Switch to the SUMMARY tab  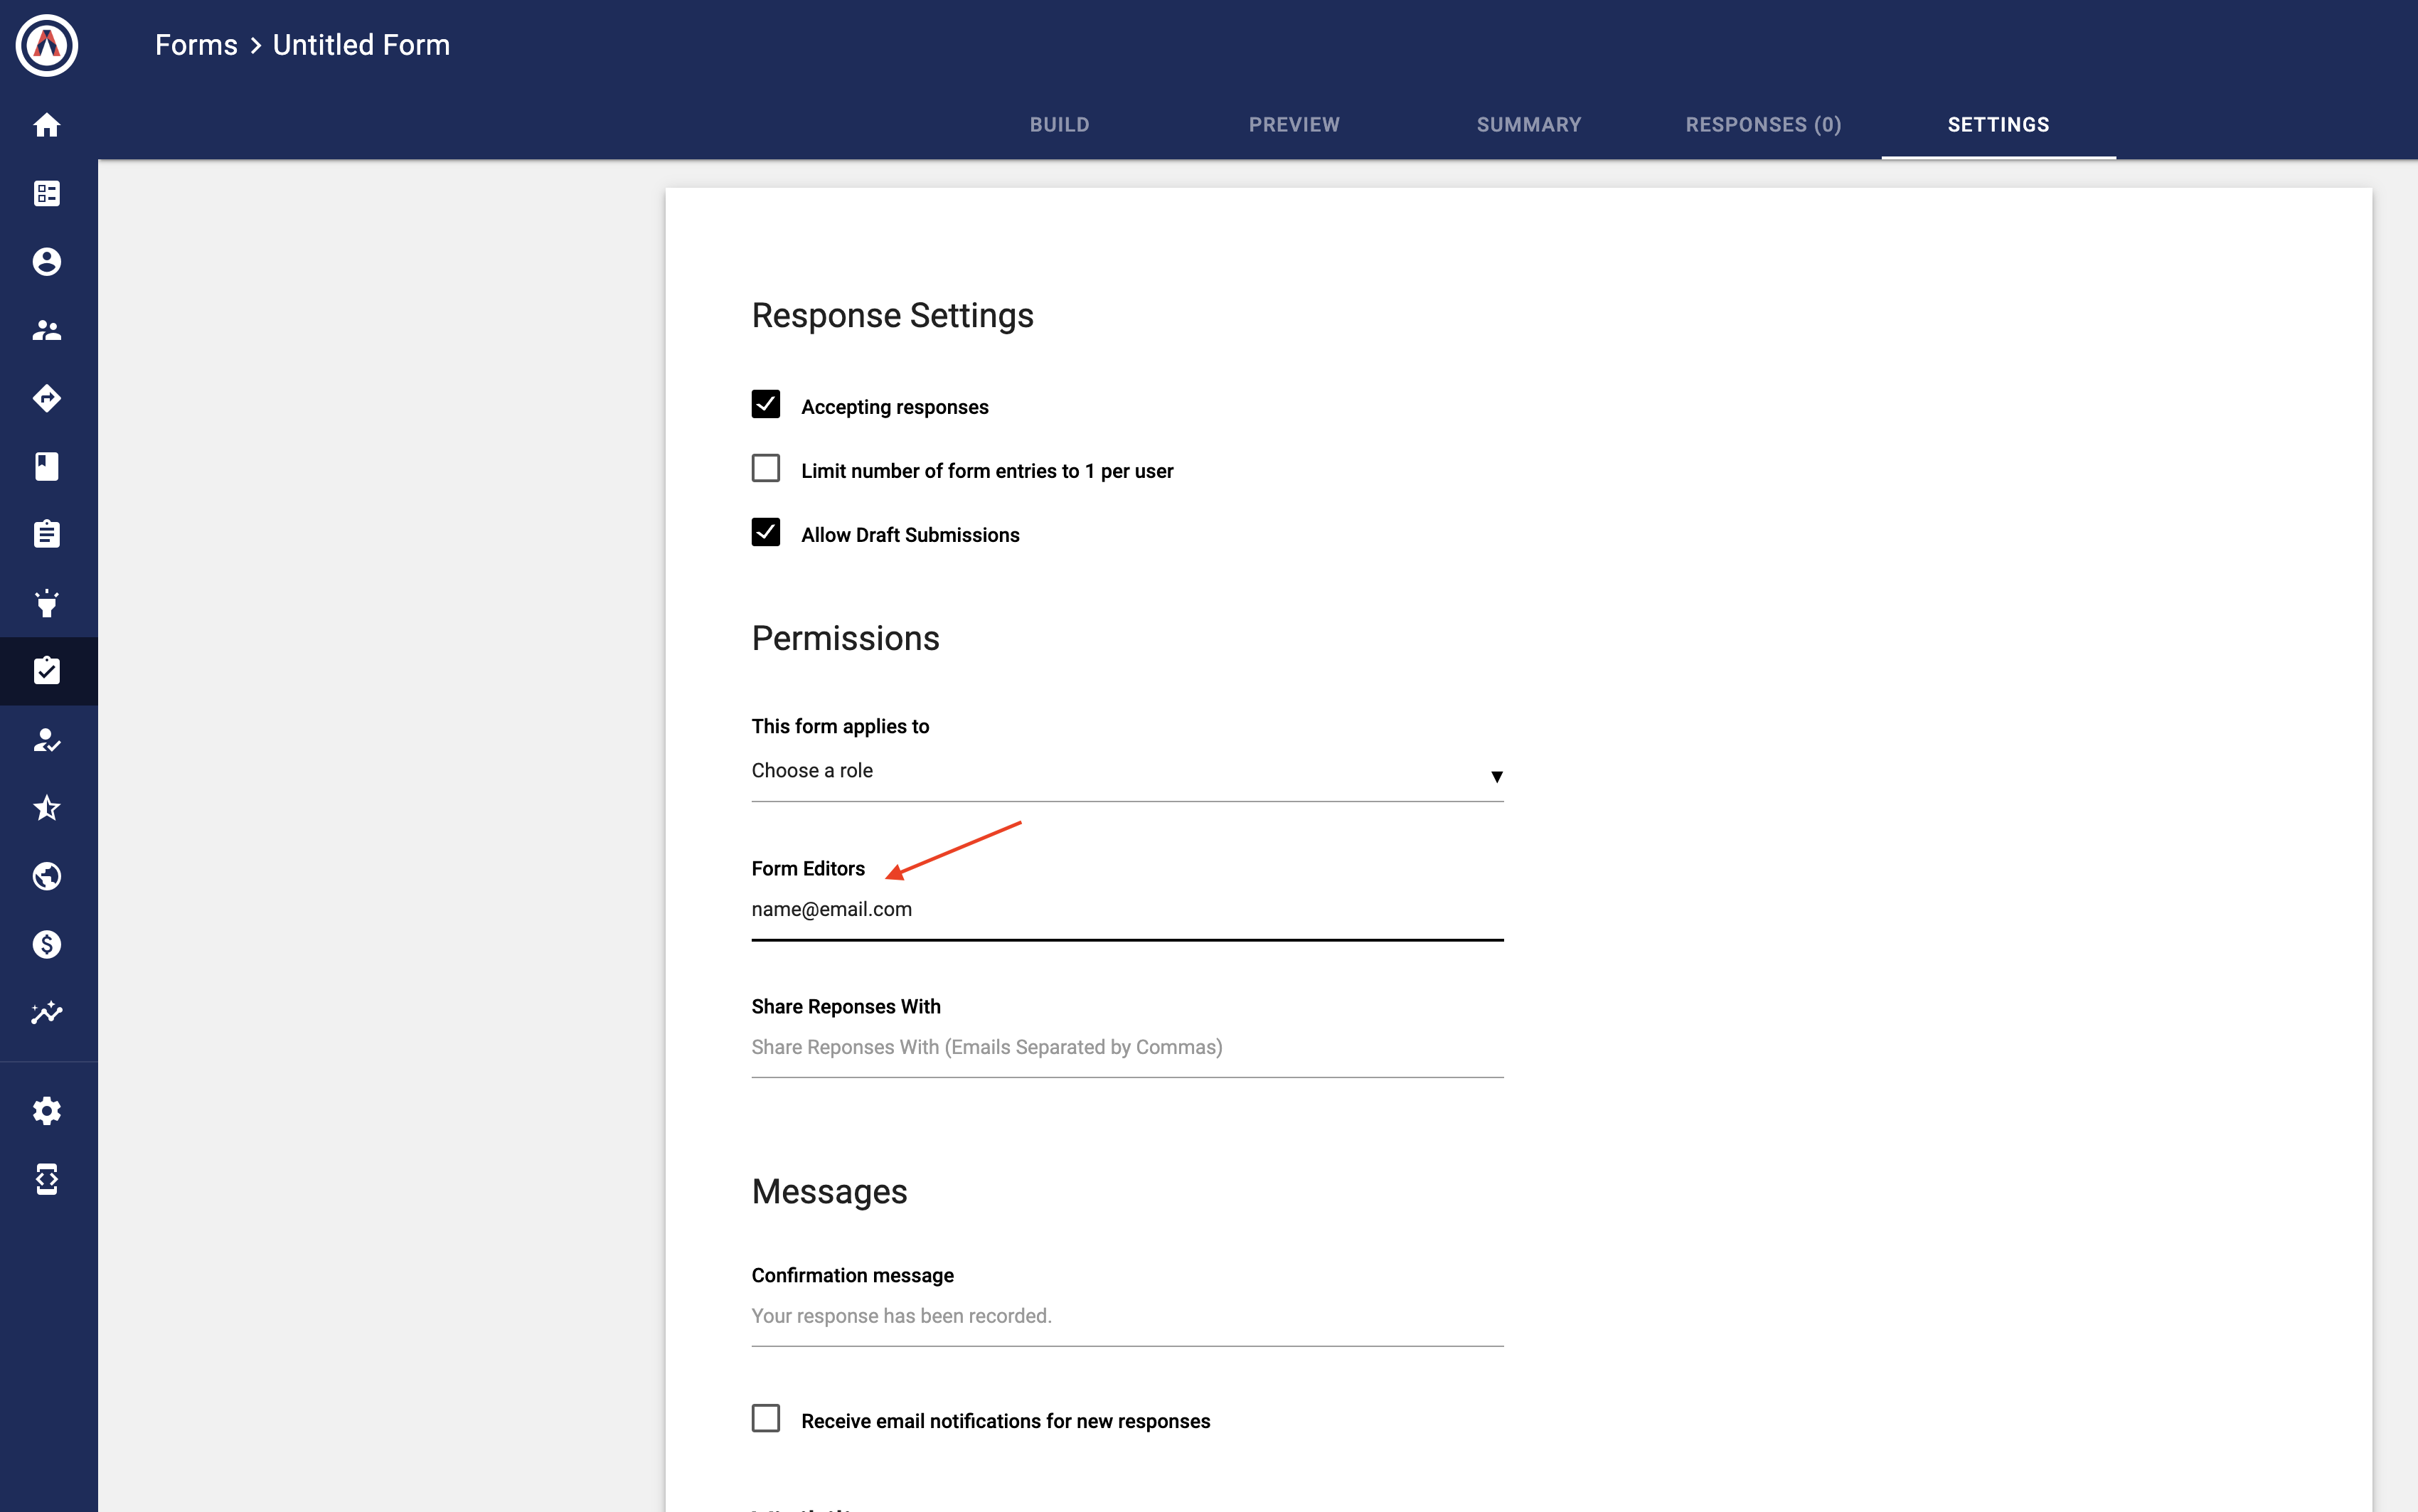coord(1529,125)
